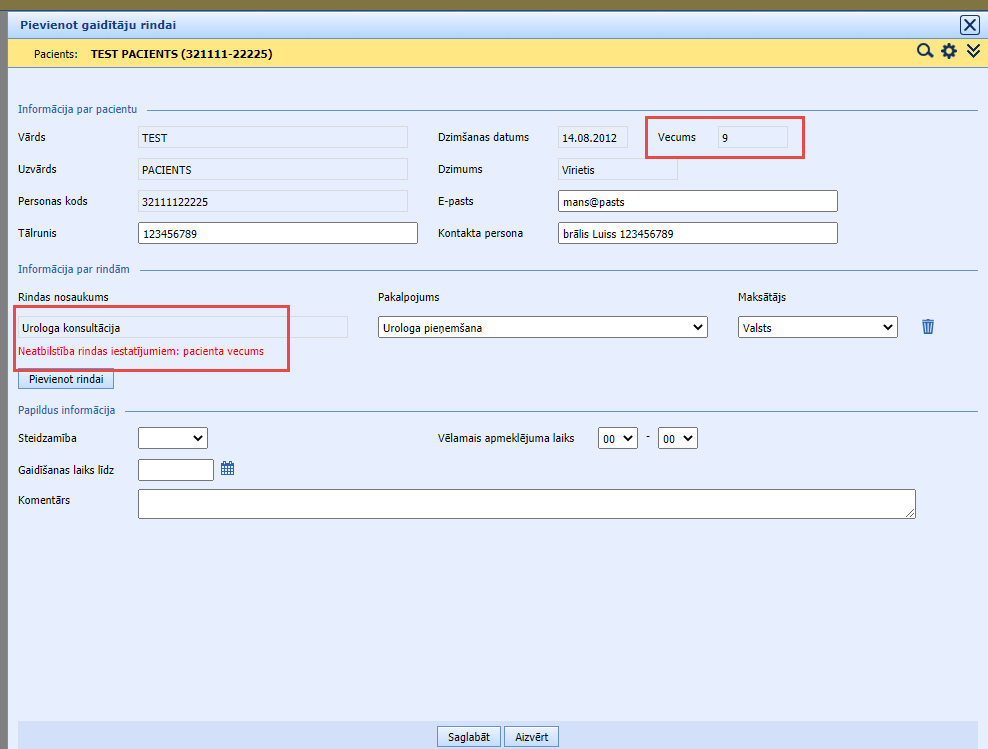Expand patient bar with double chevron icon

[x=972, y=52]
